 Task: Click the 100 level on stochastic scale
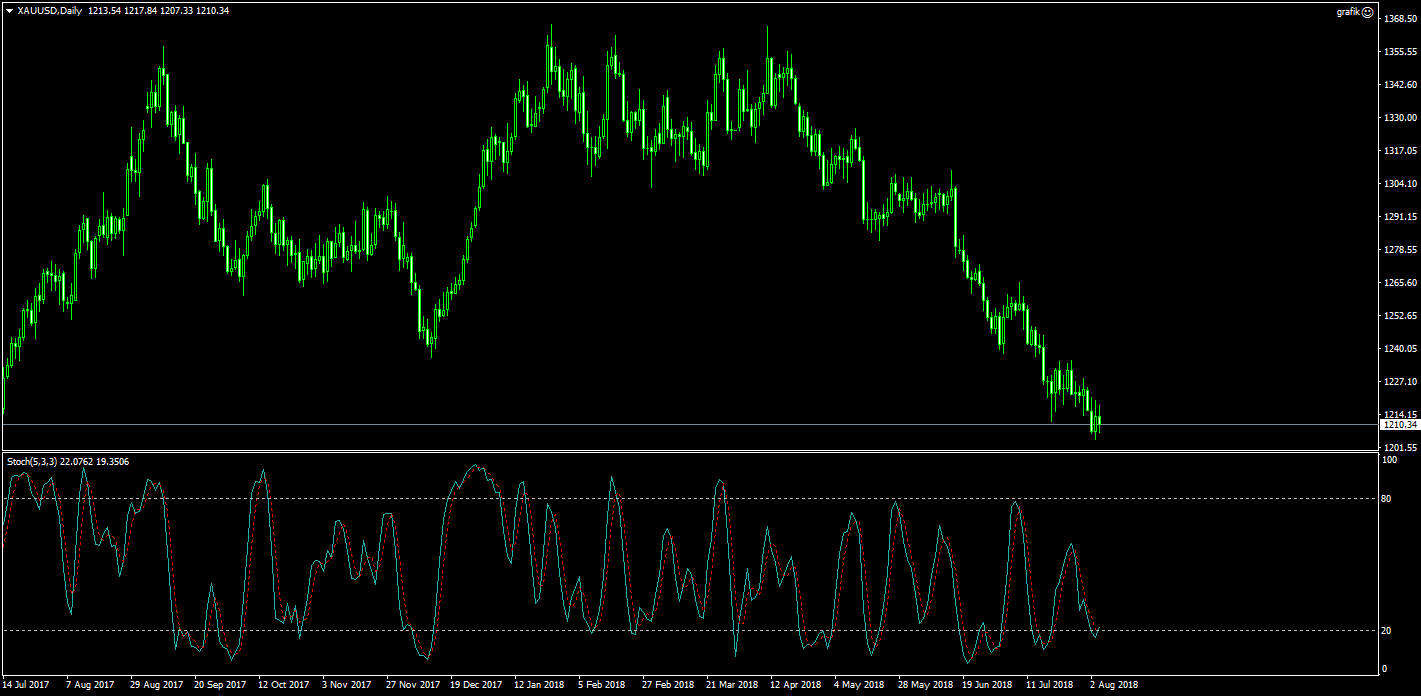(x=1390, y=460)
